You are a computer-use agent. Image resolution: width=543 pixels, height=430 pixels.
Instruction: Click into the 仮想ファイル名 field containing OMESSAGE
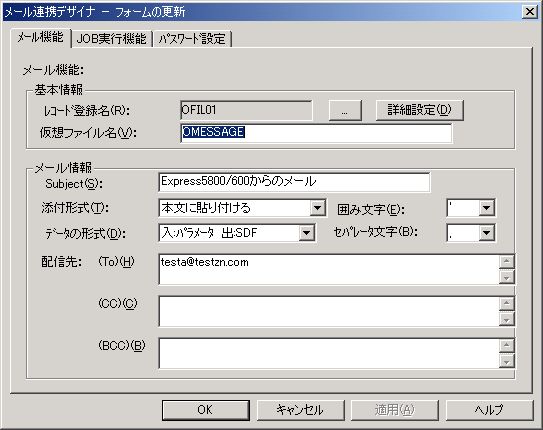tap(316, 133)
